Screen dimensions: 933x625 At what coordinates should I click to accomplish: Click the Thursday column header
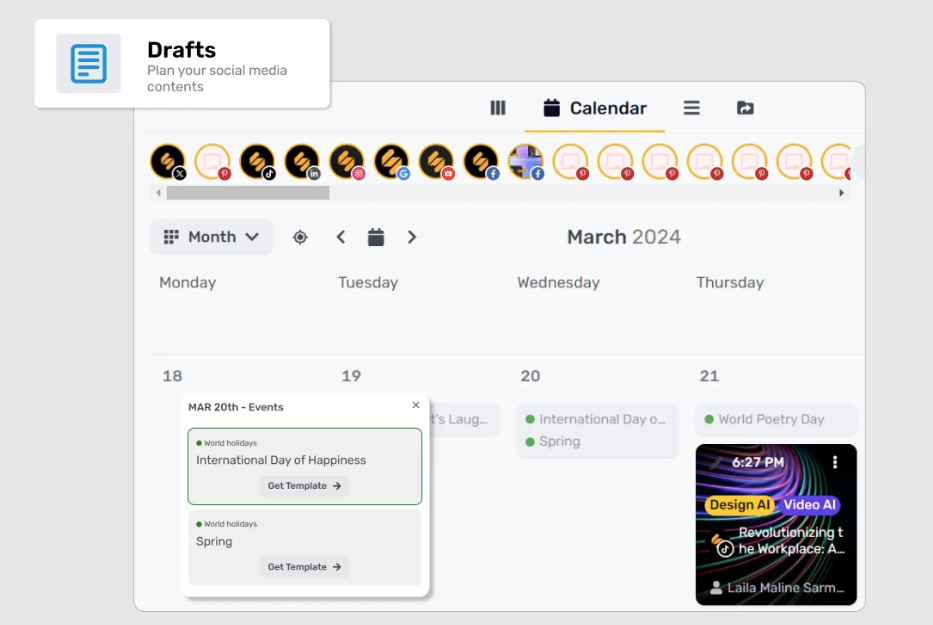coord(730,283)
